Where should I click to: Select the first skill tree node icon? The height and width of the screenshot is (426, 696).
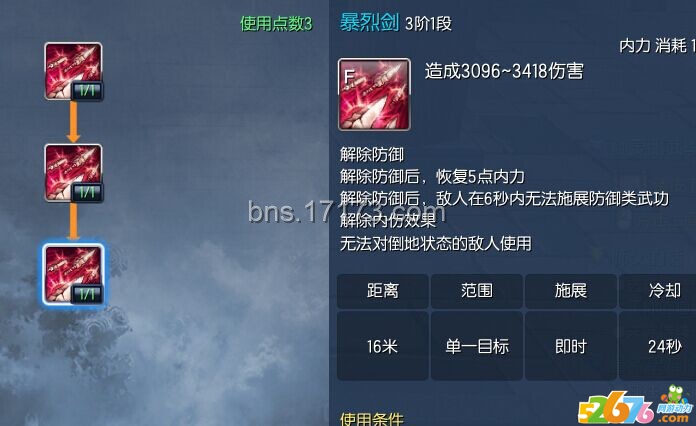73,71
